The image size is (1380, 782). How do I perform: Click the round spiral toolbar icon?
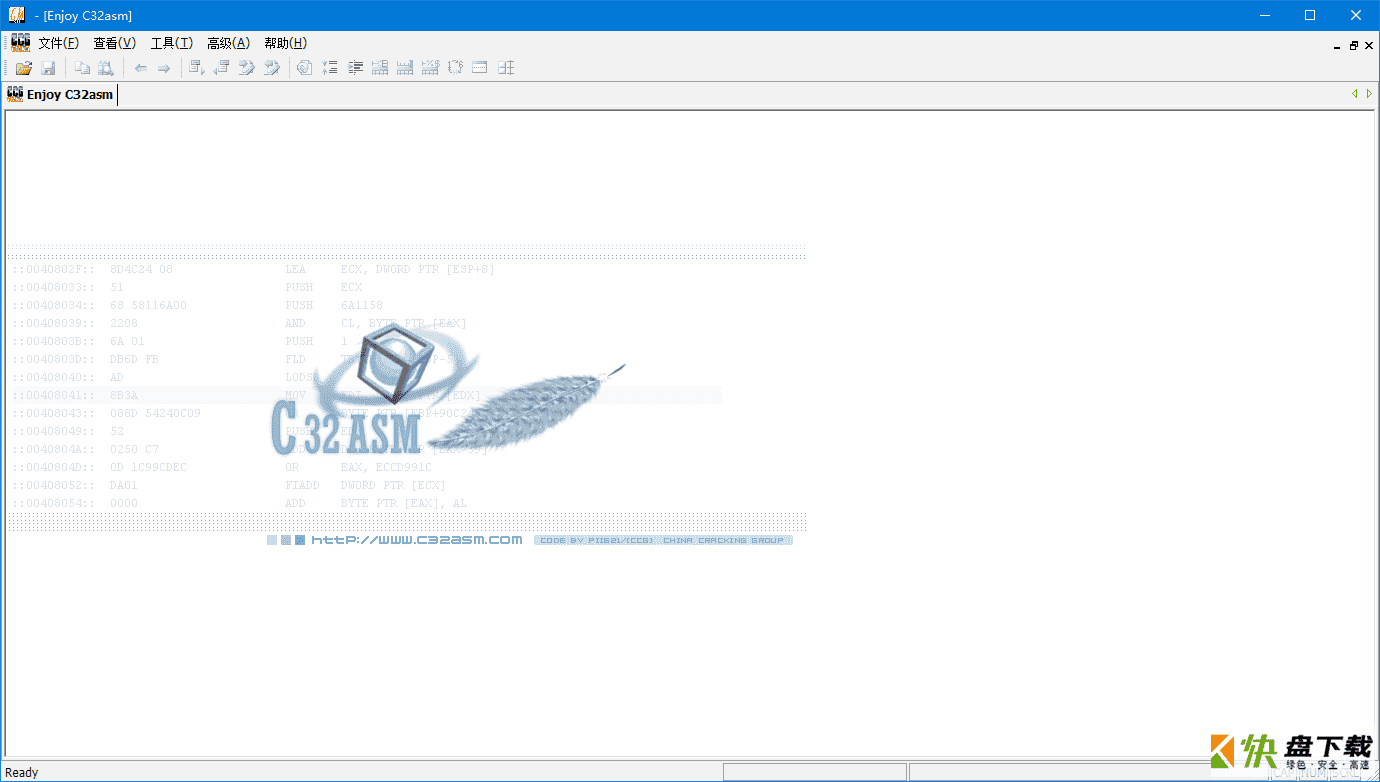pos(304,68)
